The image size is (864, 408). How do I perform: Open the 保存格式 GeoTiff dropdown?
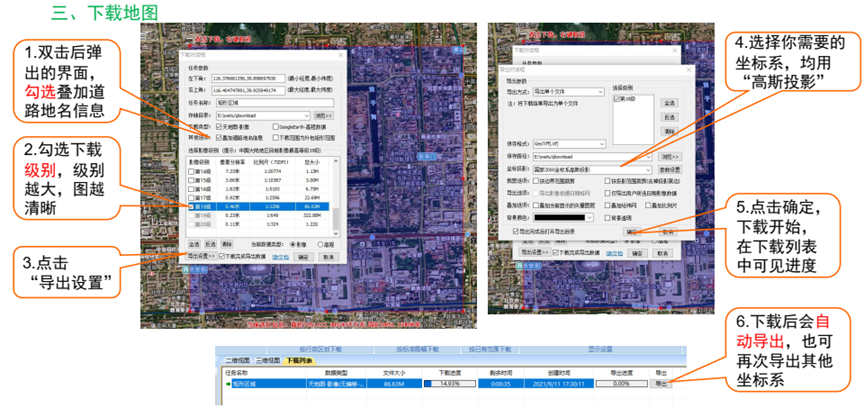602,143
